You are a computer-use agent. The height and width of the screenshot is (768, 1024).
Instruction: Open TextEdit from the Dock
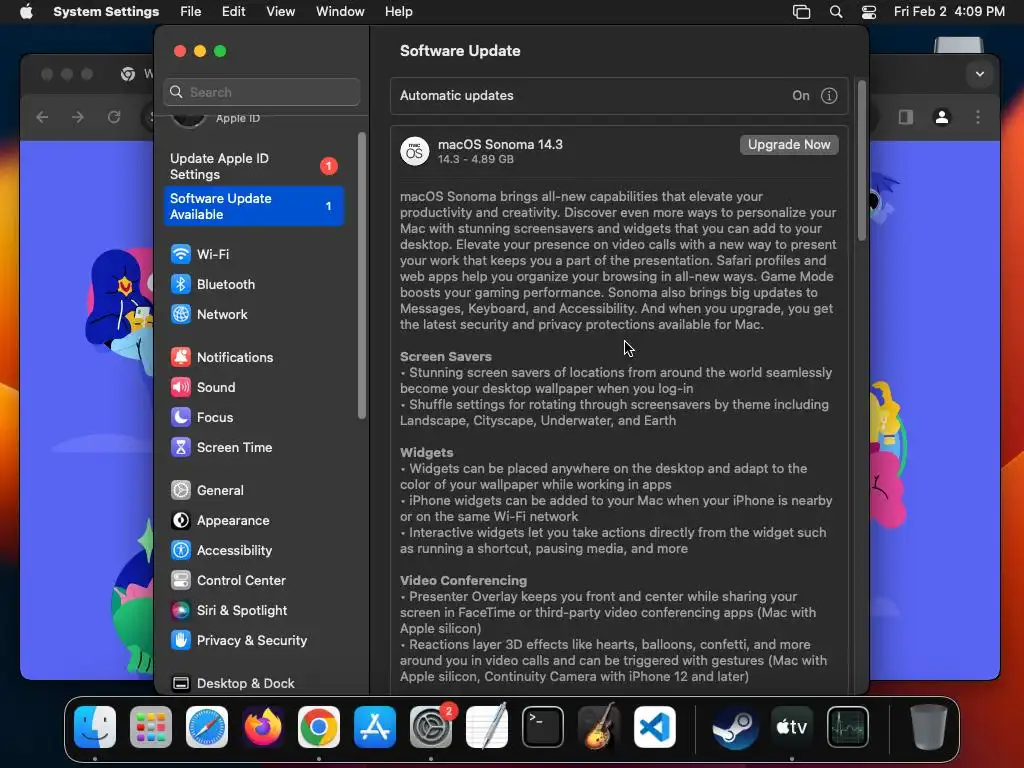pos(487,727)
